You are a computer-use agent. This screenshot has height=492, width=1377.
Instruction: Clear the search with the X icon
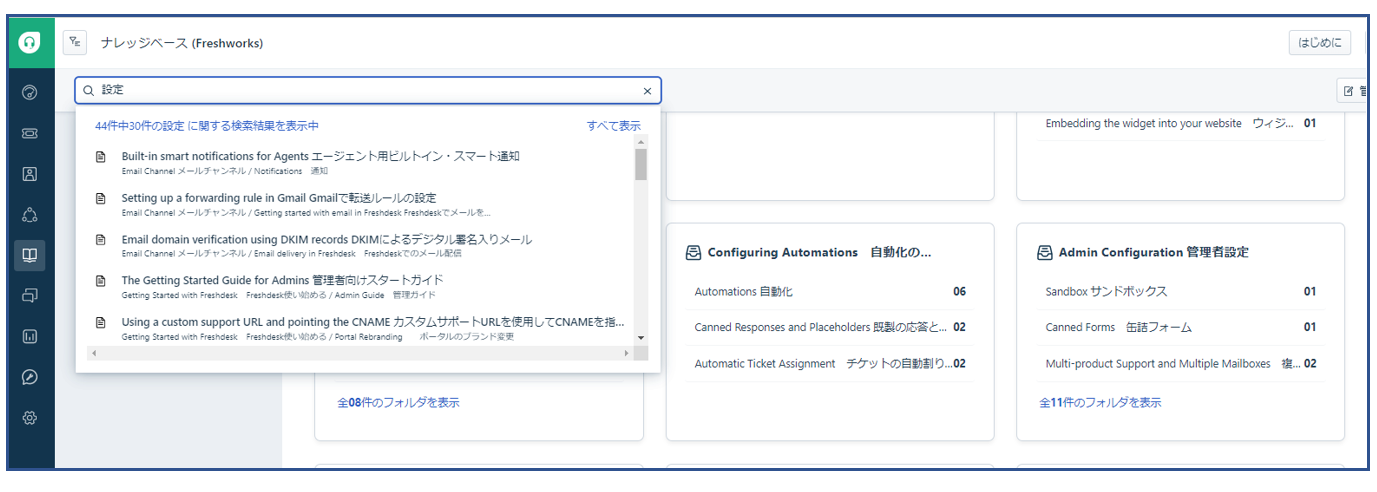tap(647, 91)
